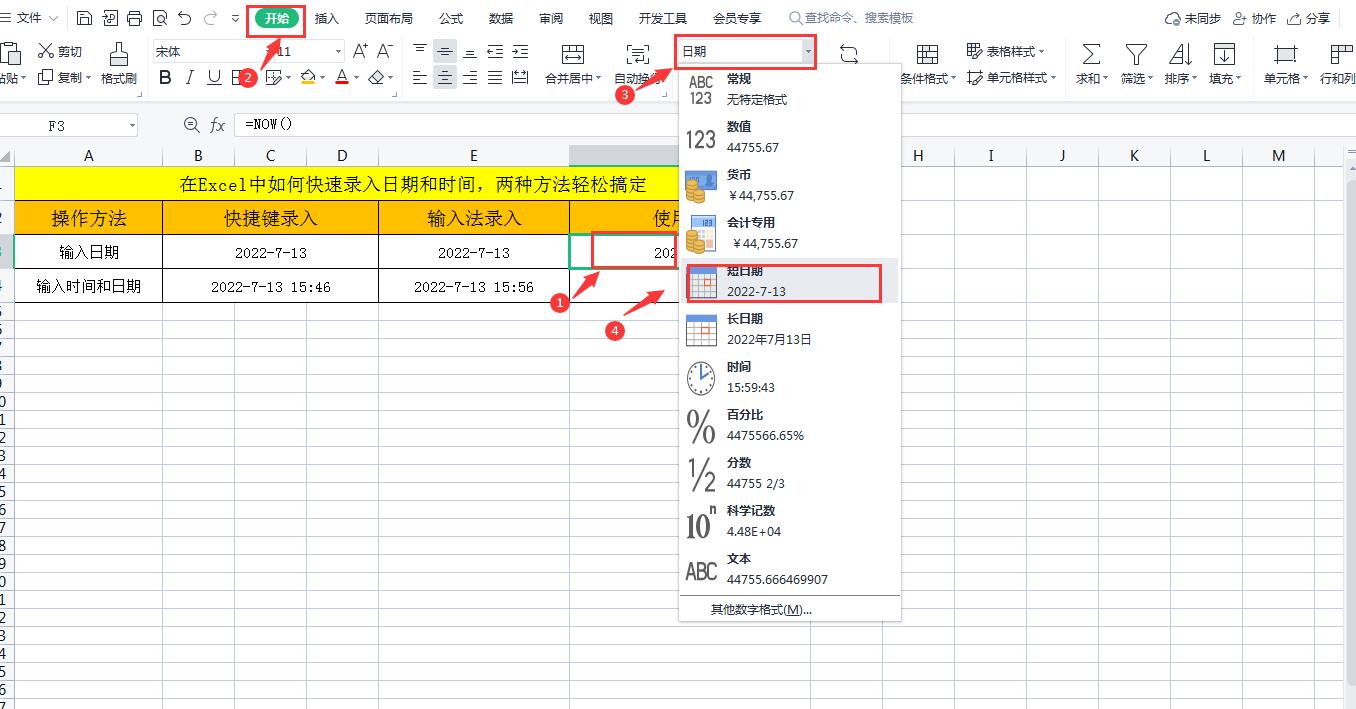Viewport: 1356px width, 709px height.
Task: Click the Conditional Format (条件格式) icon
Action: [928, 54]
